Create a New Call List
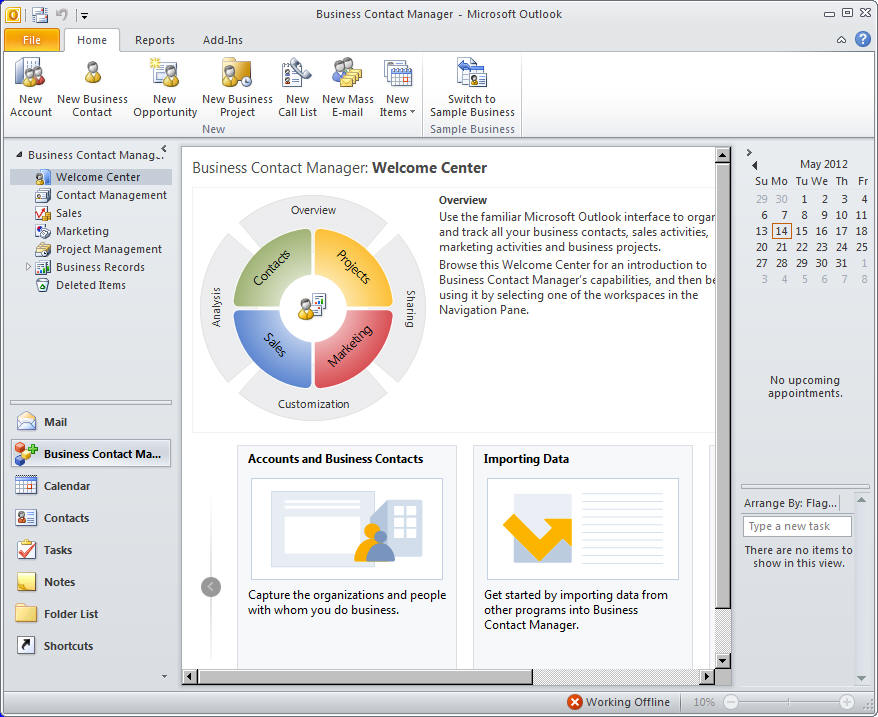The height and width of the screenshot is (717, 878). pos(297,87)
